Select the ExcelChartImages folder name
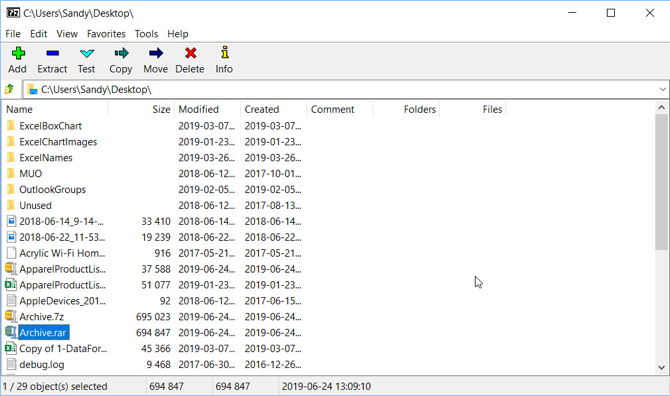The image size is (670, 396). coord(58,142)
